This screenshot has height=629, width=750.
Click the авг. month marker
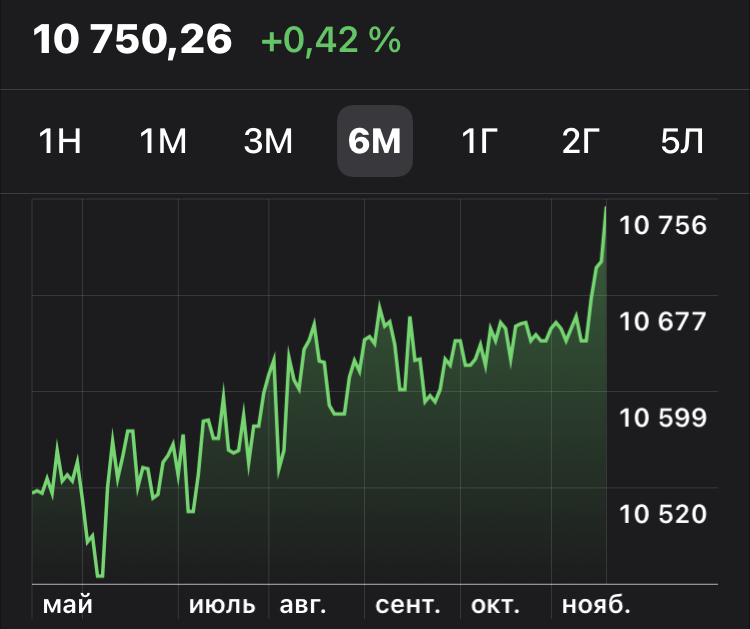tap(302, 605)
